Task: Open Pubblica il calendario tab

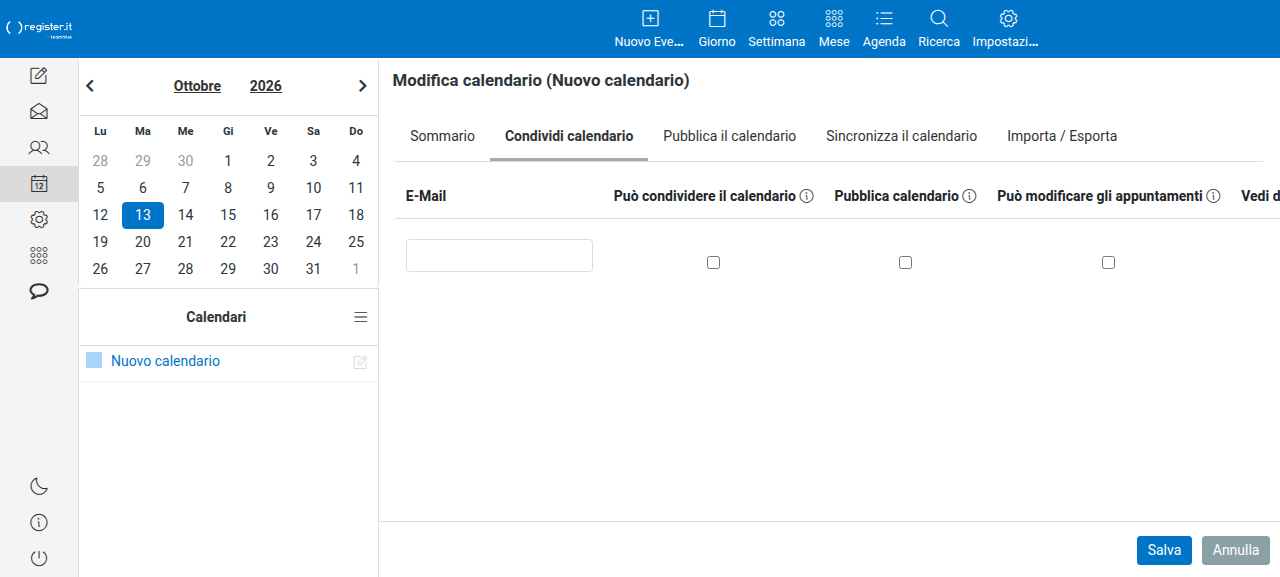Action: tap(730, 136)
